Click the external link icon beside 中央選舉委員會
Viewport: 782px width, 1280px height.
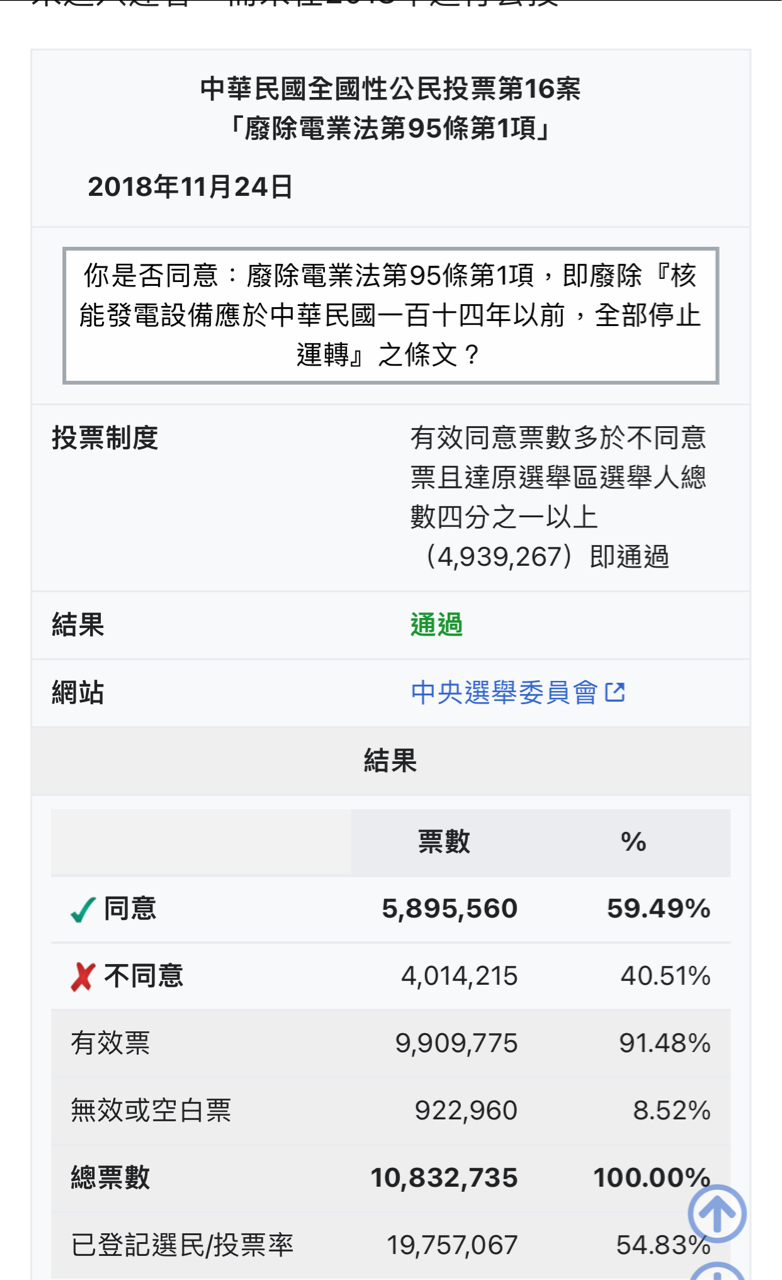pyautogui.click(x=616, y=692)
